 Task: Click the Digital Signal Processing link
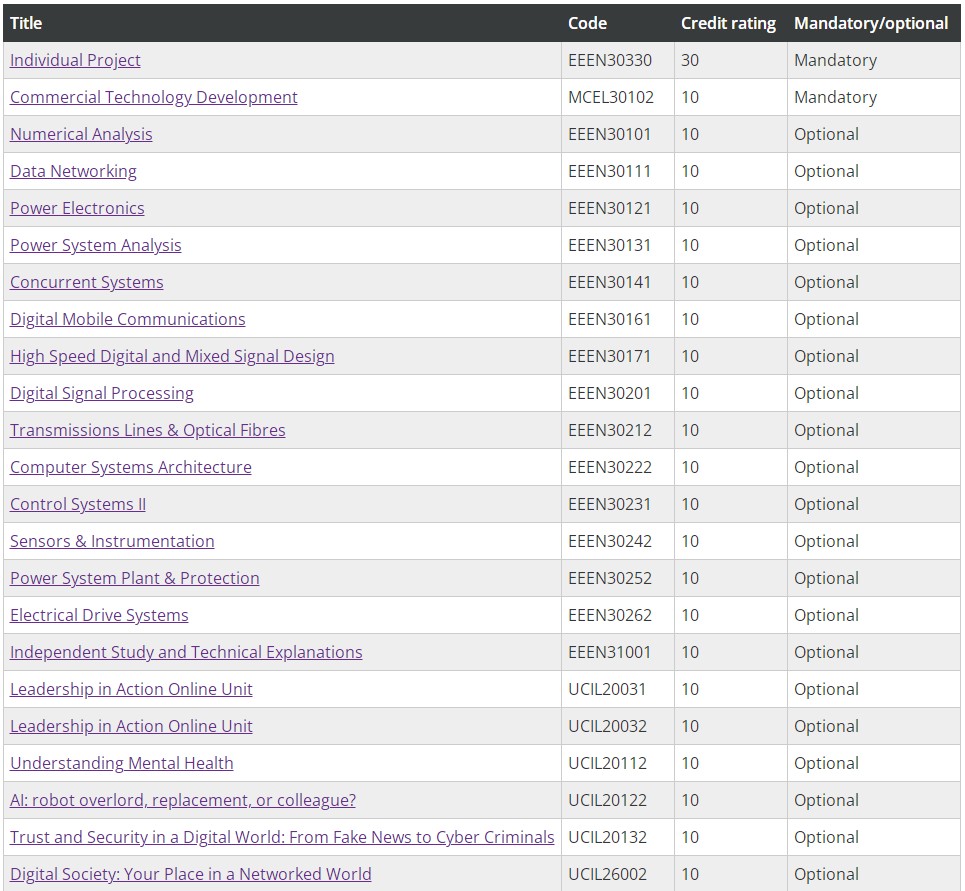click(x=102, y=393)
